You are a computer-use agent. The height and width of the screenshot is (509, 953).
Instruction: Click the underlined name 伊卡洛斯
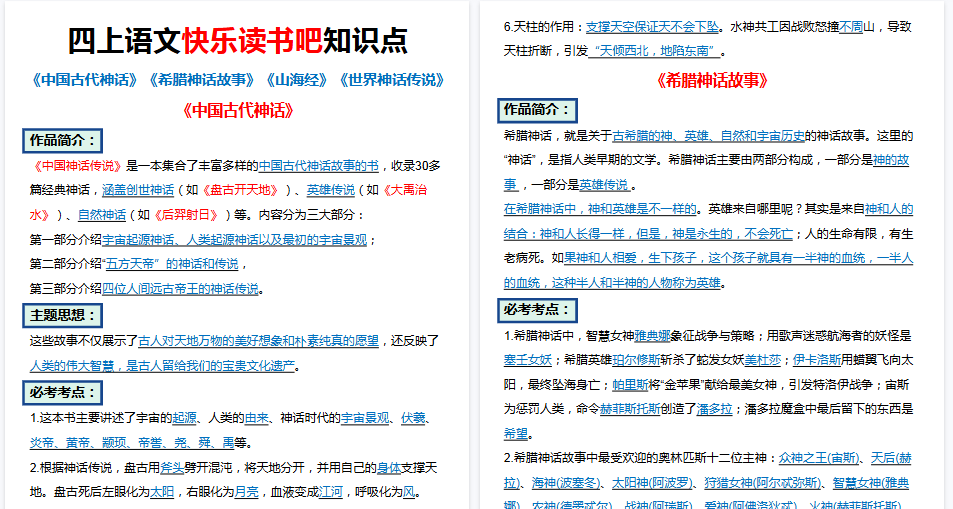pyautogui.click(x=817, y=360)
